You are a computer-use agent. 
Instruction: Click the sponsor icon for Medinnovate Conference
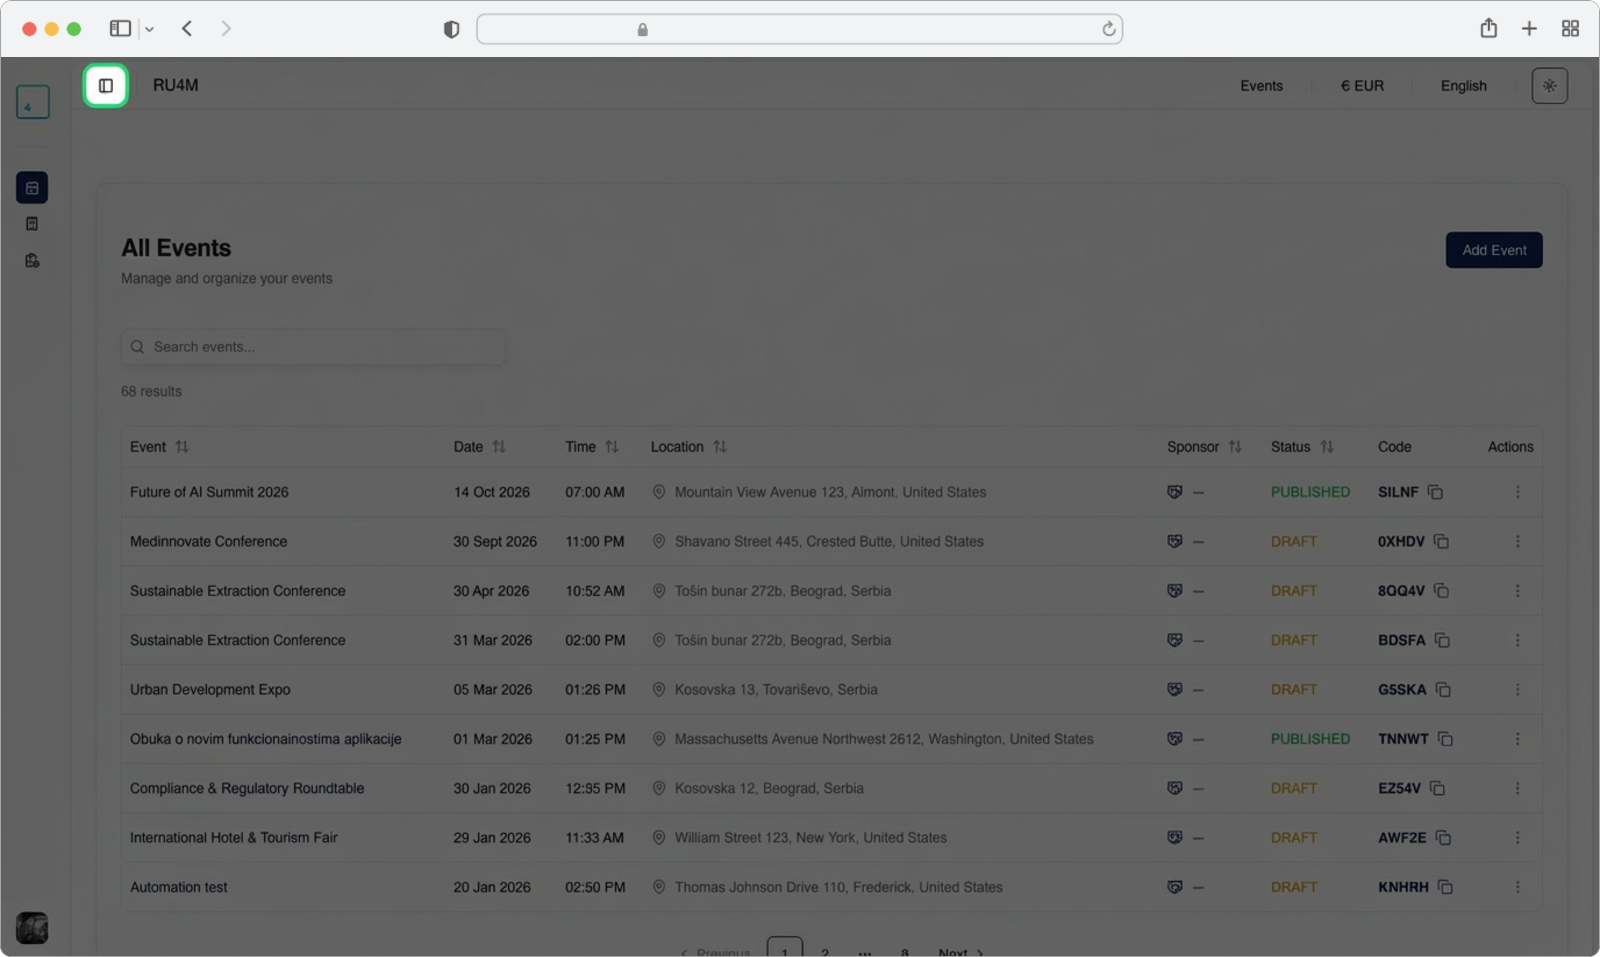(x=1175, y=541)
